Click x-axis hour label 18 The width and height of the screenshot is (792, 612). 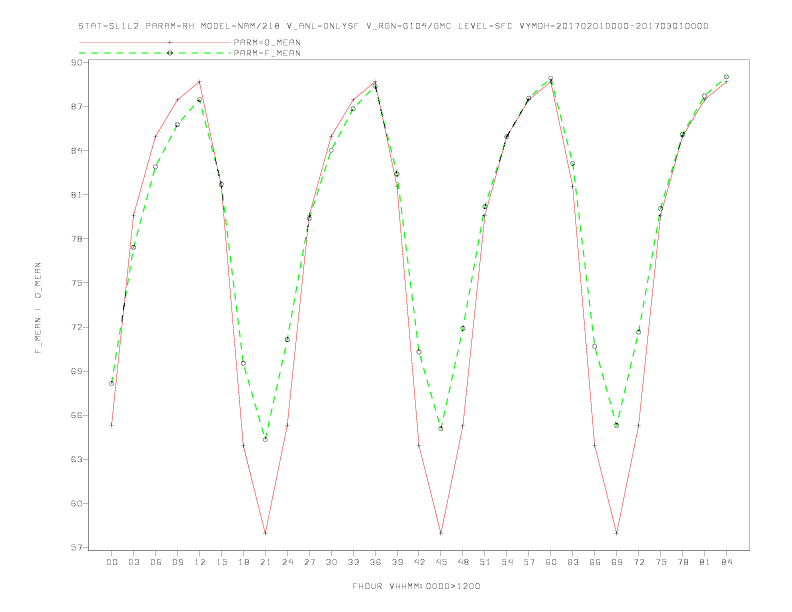click(243, 562)
